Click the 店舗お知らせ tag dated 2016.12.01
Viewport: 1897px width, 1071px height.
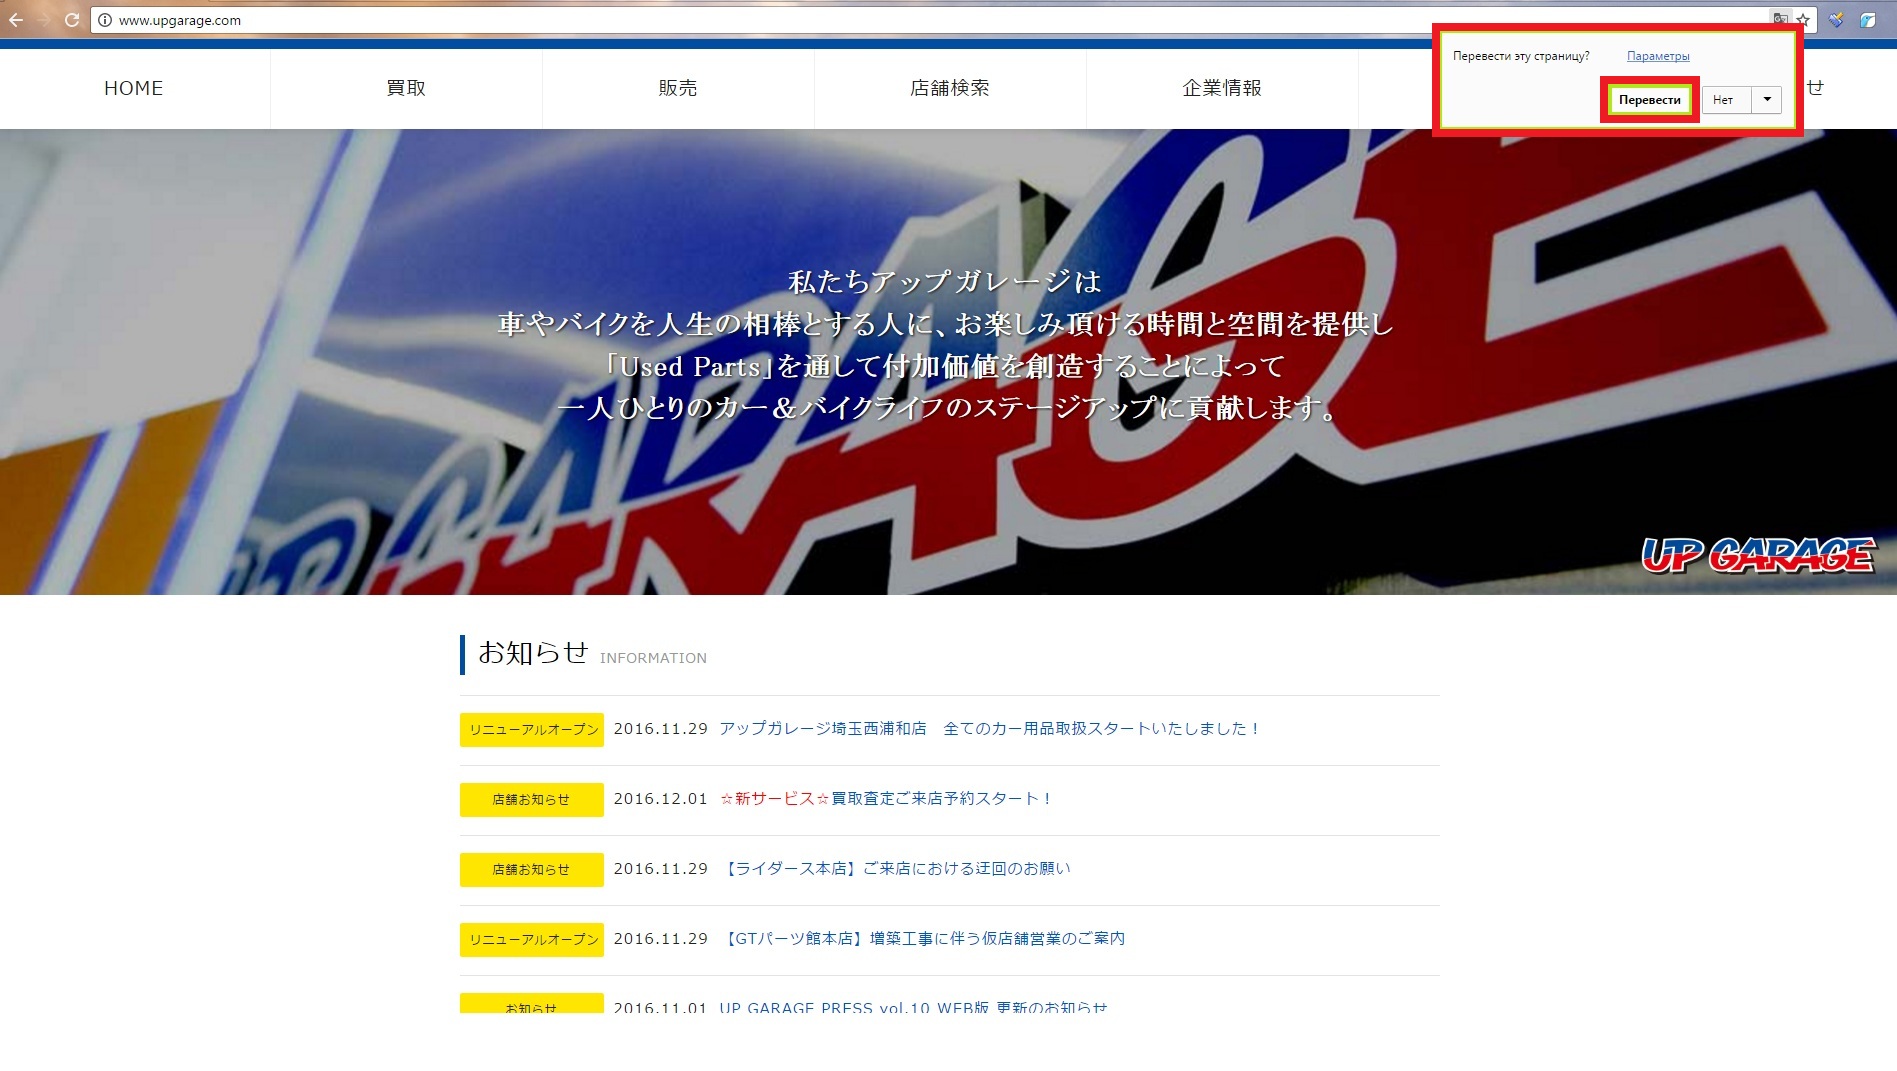point(532,800)
